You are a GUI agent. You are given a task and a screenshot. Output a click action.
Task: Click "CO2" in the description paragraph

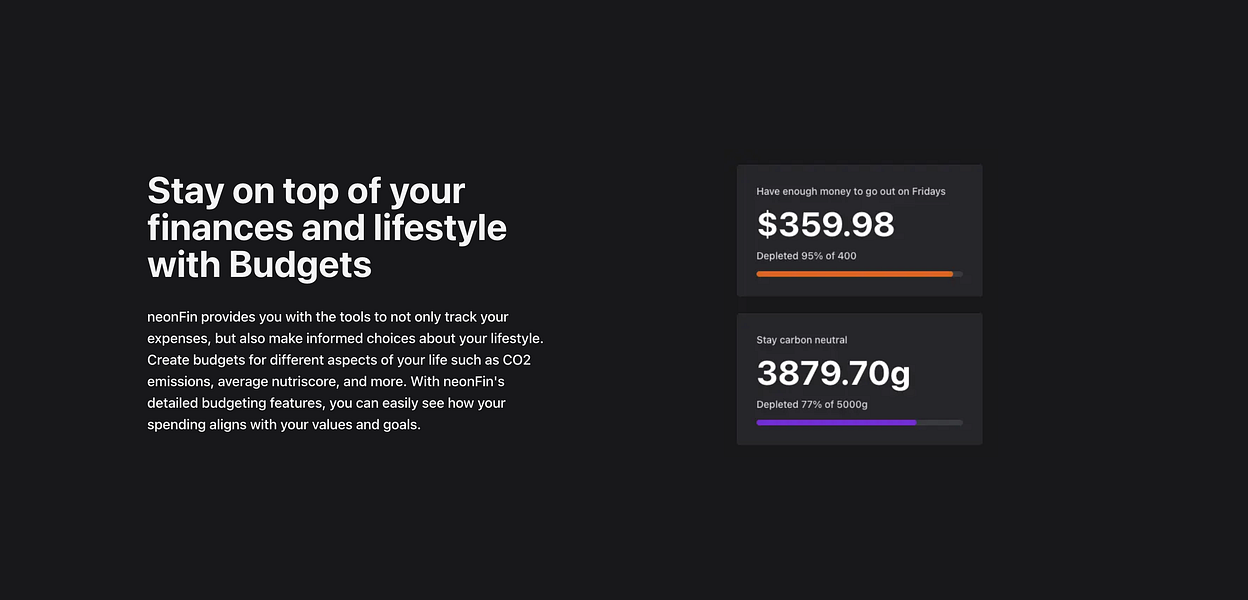(x=514, y=360)
